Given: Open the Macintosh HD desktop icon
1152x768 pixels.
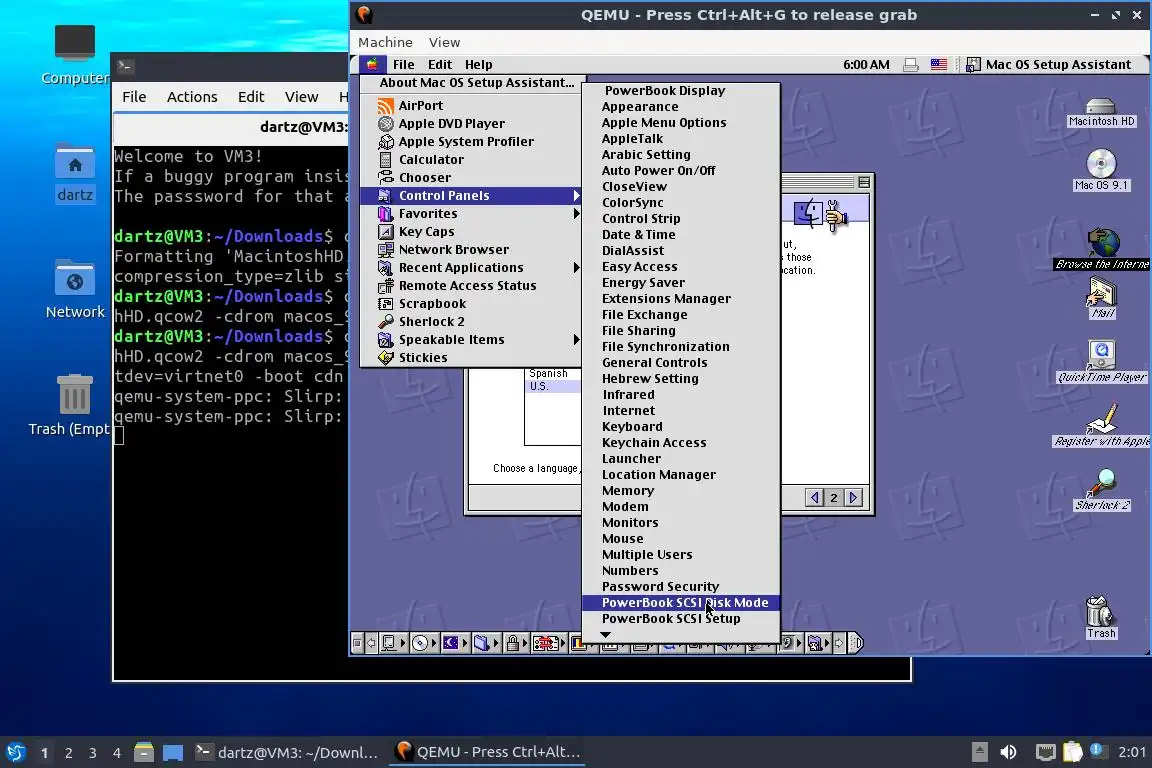Looking at the screenshot, I should [1101, 112].
